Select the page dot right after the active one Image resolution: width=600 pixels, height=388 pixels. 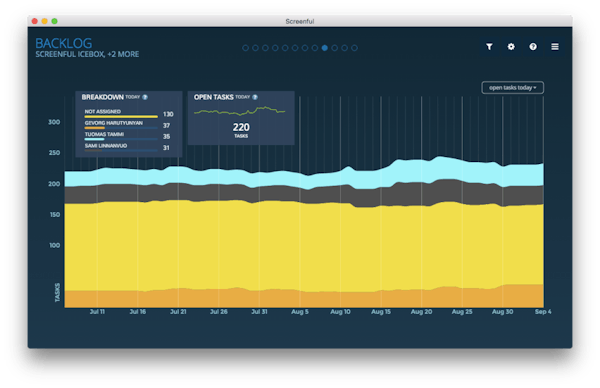tap(335, 48)
